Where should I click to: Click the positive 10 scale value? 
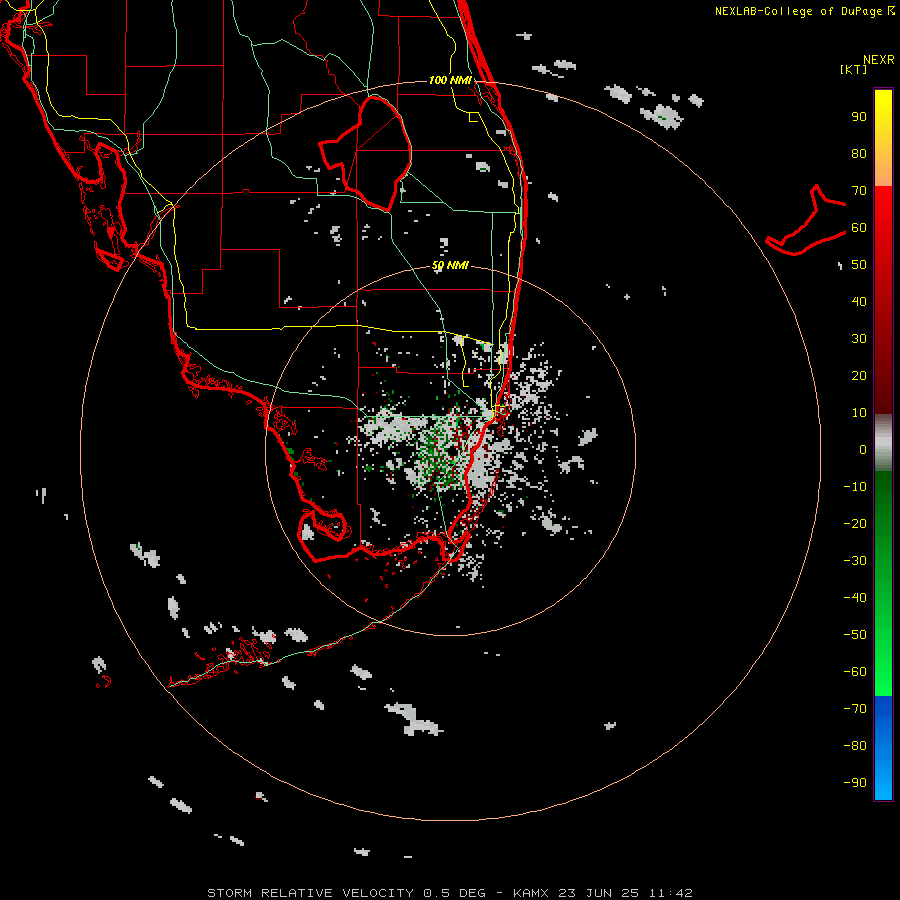(859, 413)
